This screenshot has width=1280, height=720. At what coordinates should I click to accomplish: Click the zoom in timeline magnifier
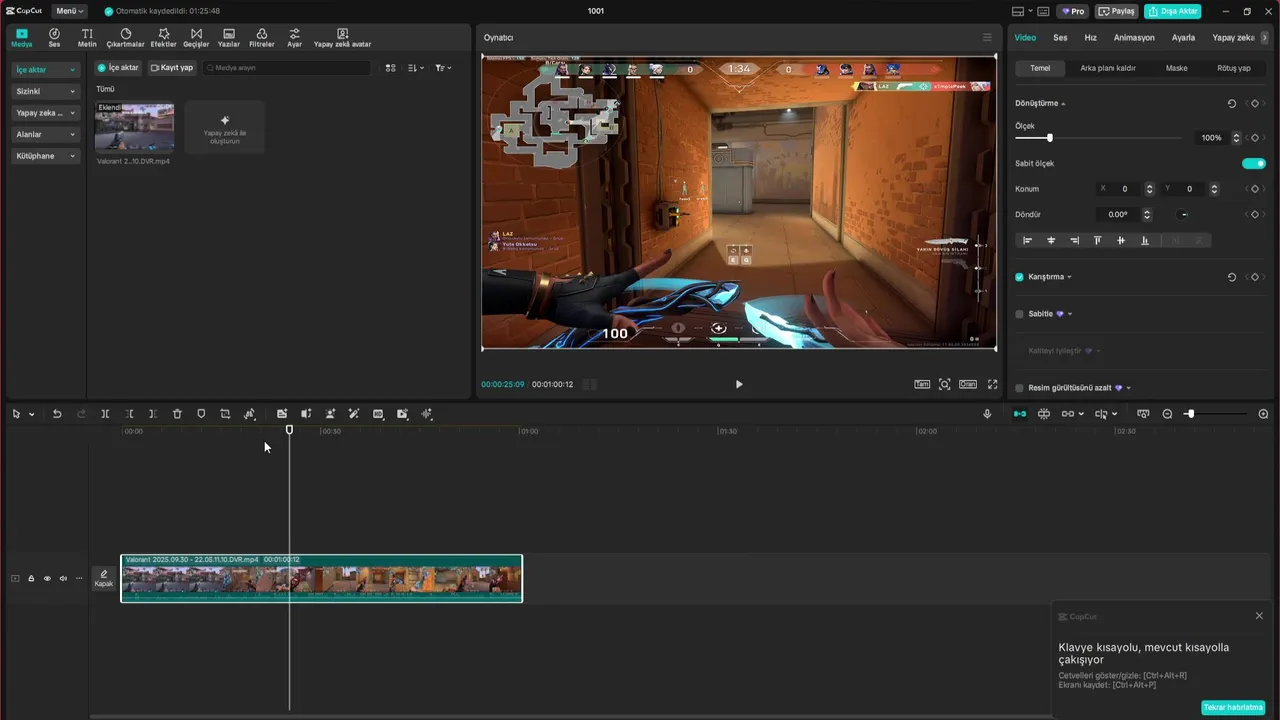[1263, 414]
